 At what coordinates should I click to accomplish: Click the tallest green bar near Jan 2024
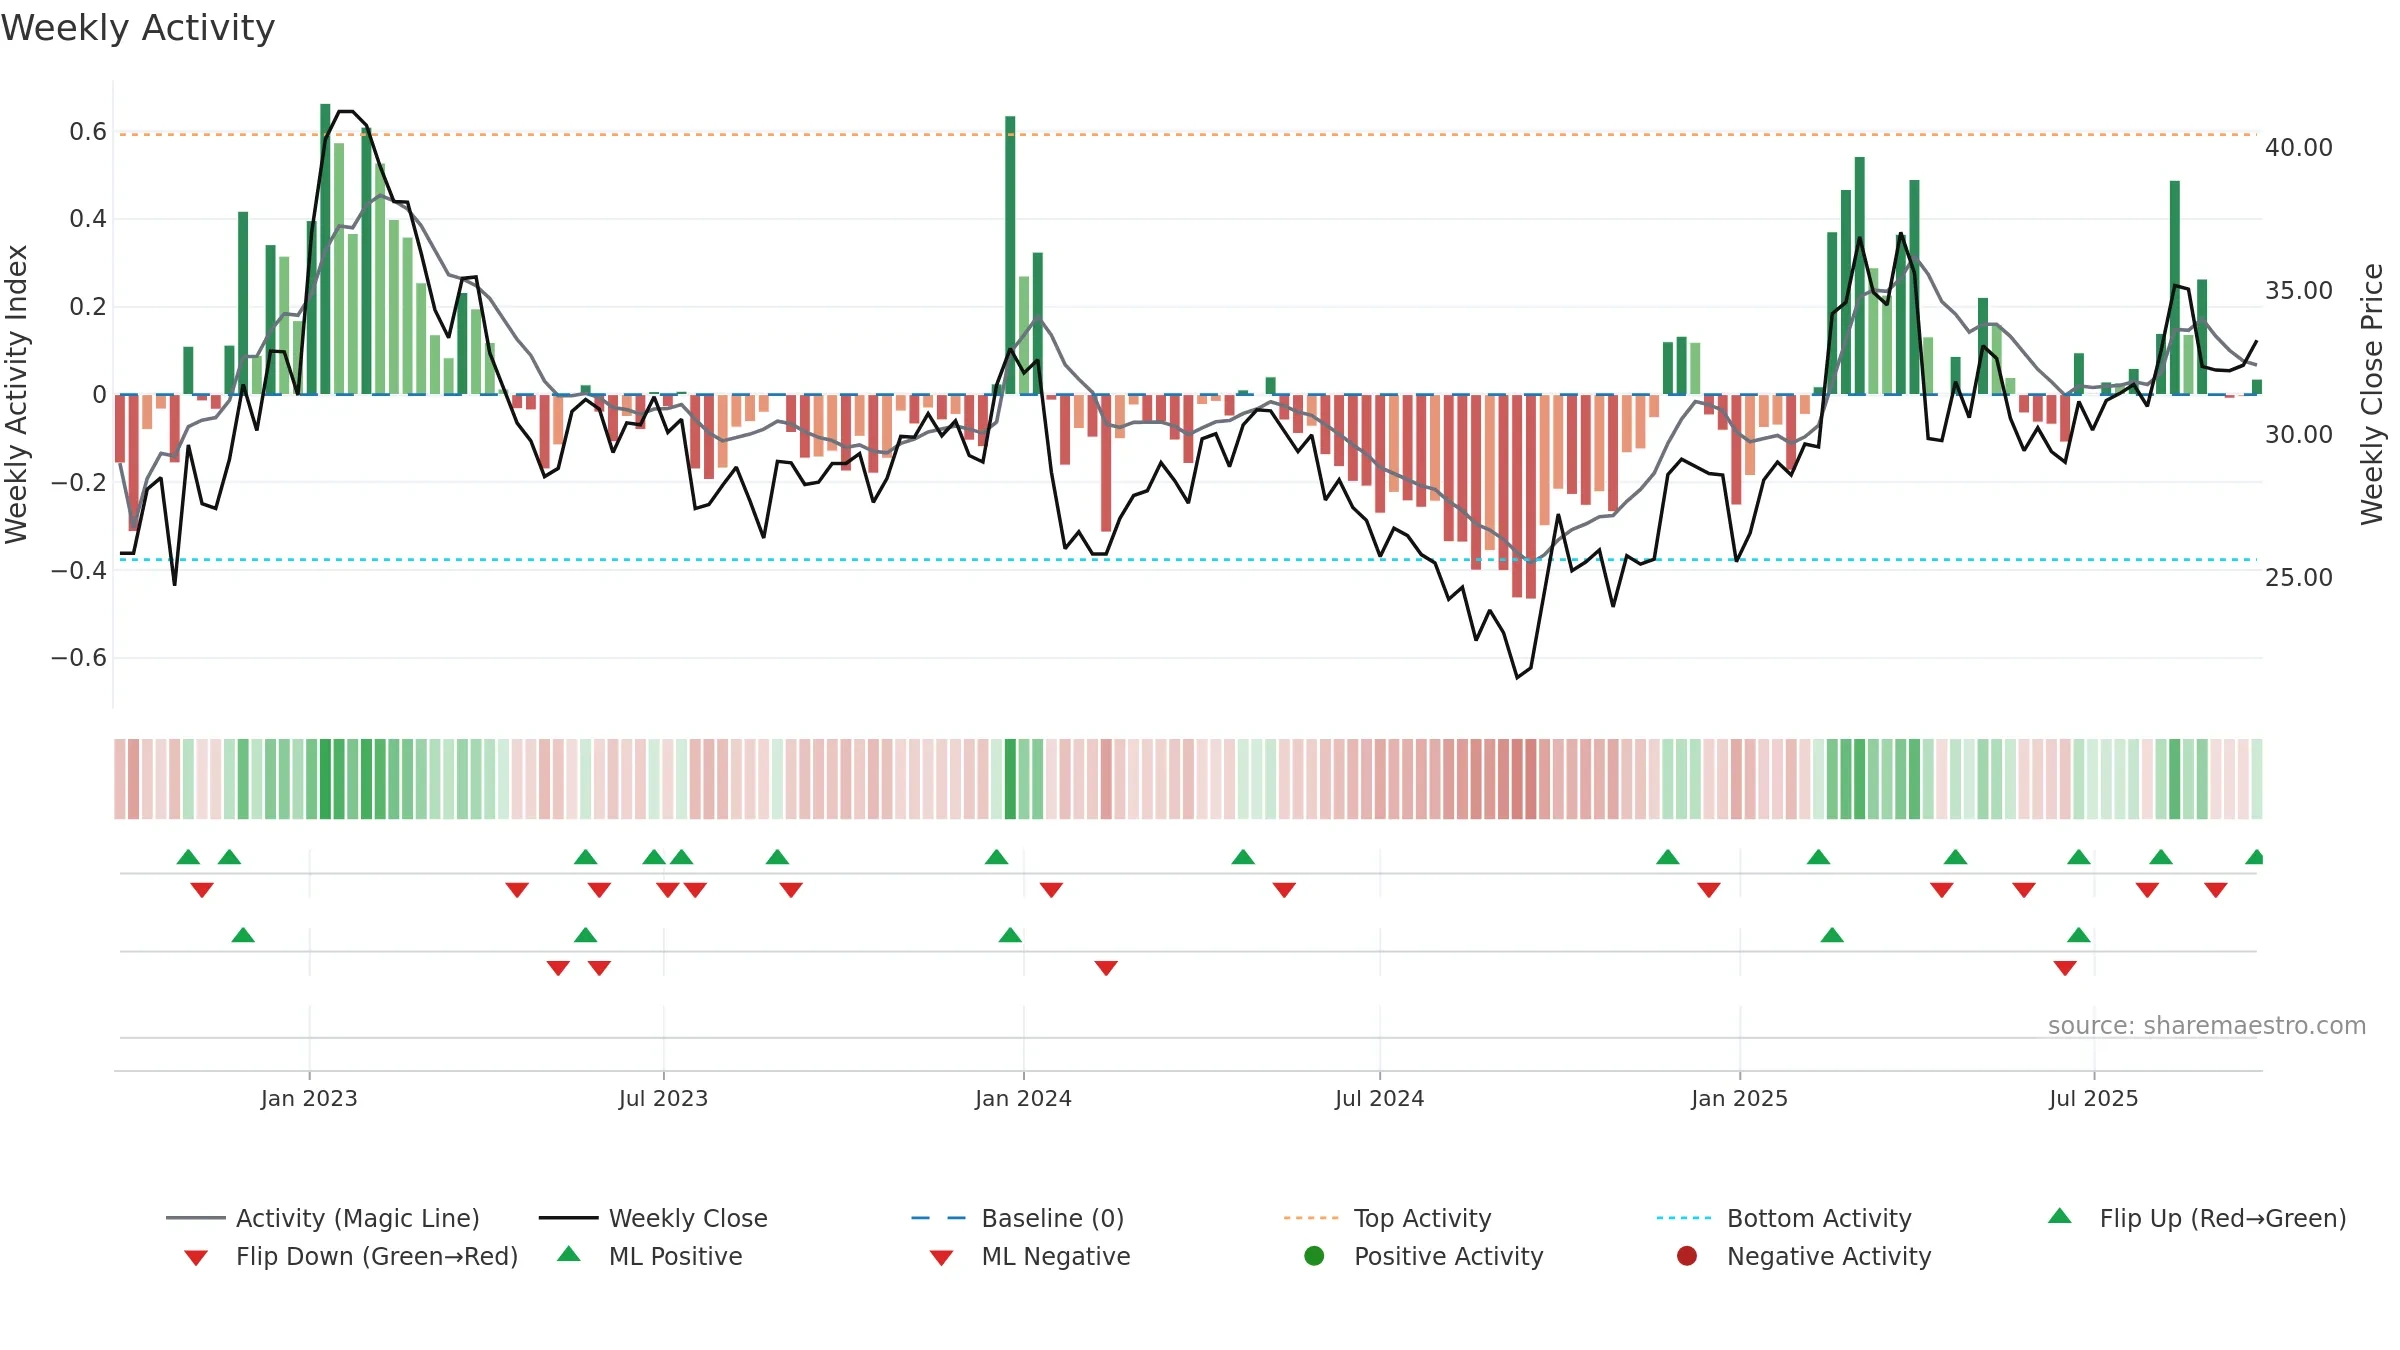[x=1010, y=255]
